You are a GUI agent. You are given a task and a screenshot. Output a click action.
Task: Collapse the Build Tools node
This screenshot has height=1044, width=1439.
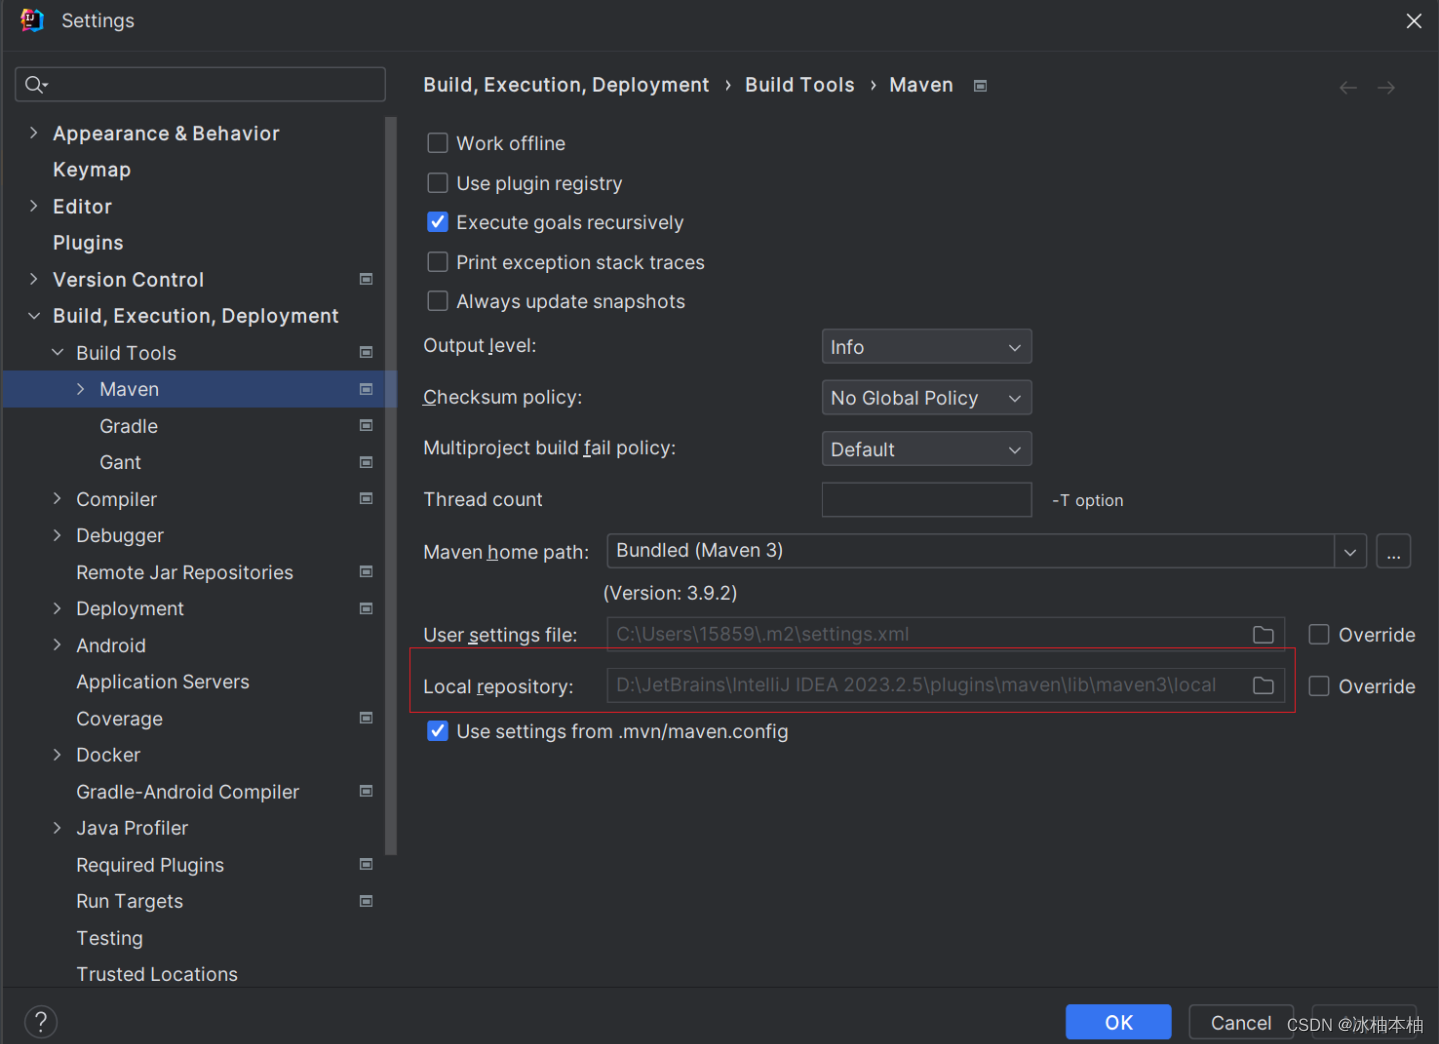click(x=57, y=352)
